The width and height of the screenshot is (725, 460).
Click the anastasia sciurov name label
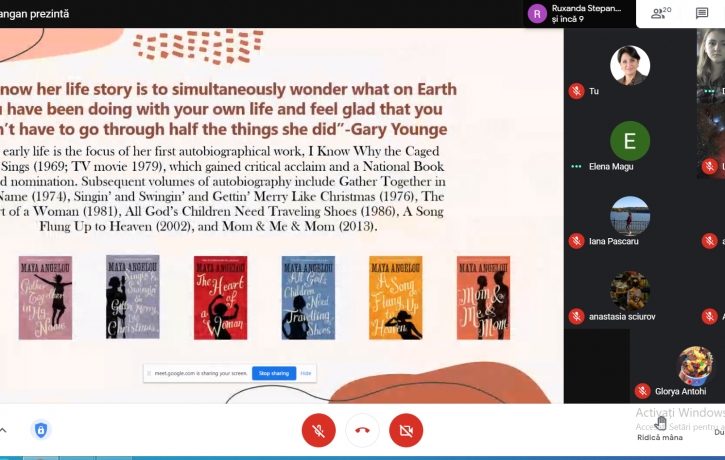click(622, 317)
